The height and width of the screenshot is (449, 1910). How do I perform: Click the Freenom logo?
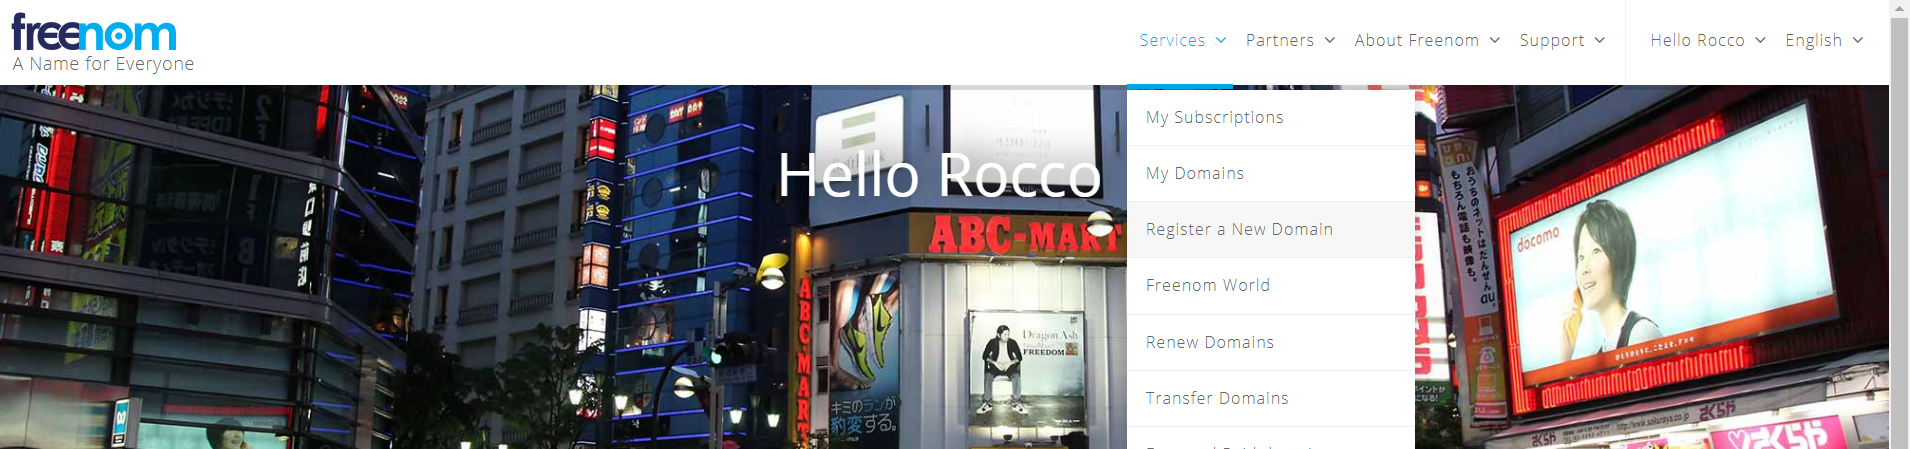coord(94,32)
